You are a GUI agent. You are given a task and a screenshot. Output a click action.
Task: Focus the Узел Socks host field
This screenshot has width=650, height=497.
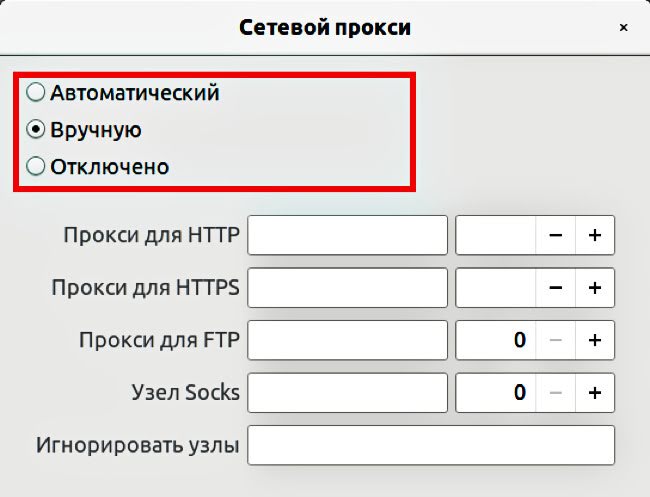tap(347, 393)
